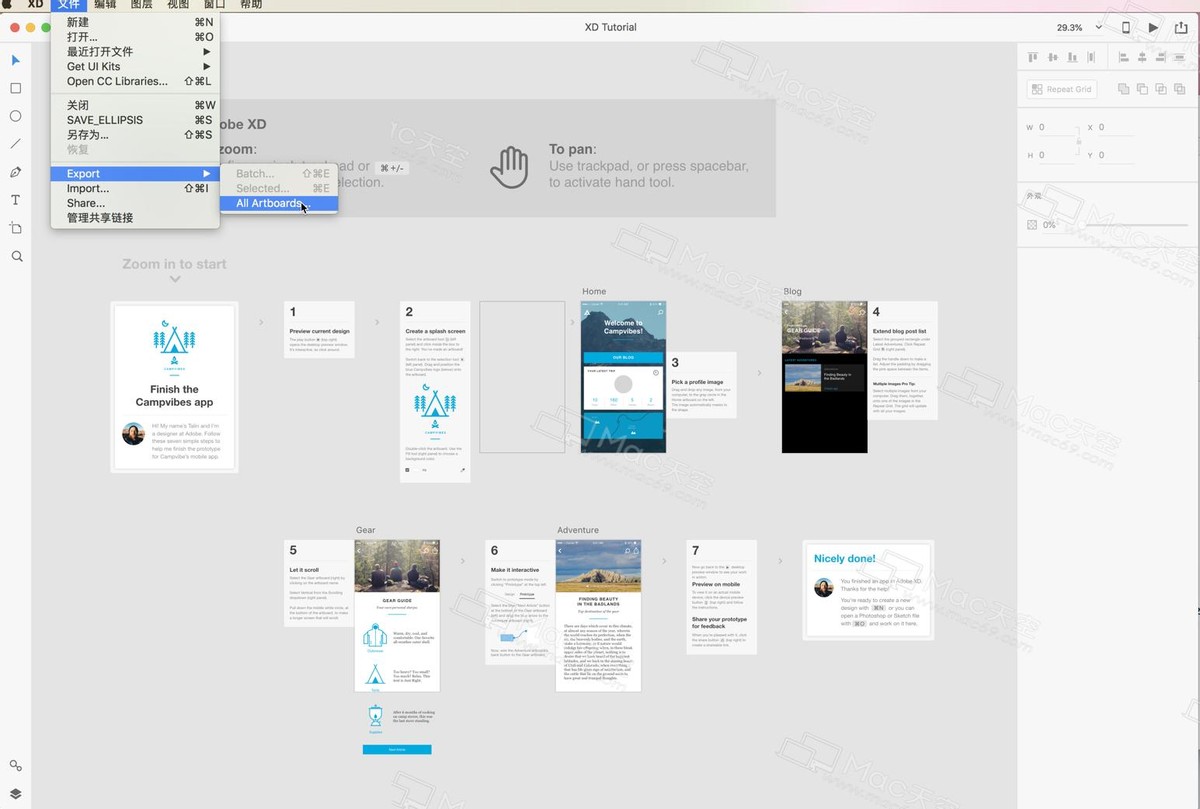Select the Ellipse tool
1200x809 pixels.
coord(16,116)
